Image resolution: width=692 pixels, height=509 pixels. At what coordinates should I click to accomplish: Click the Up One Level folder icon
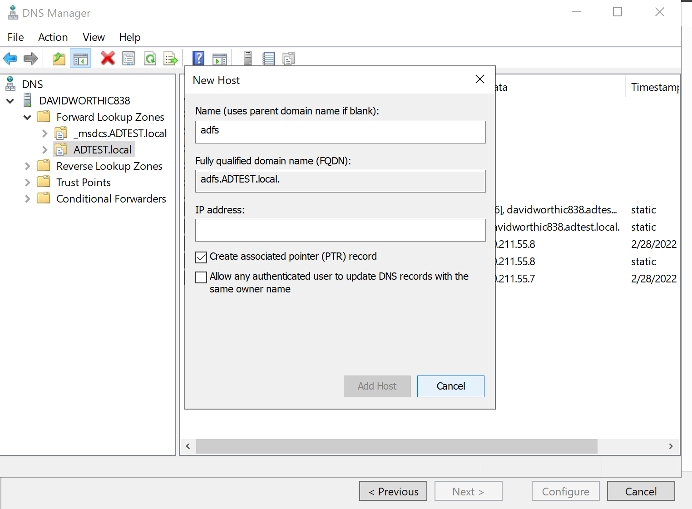click(59, 59)
